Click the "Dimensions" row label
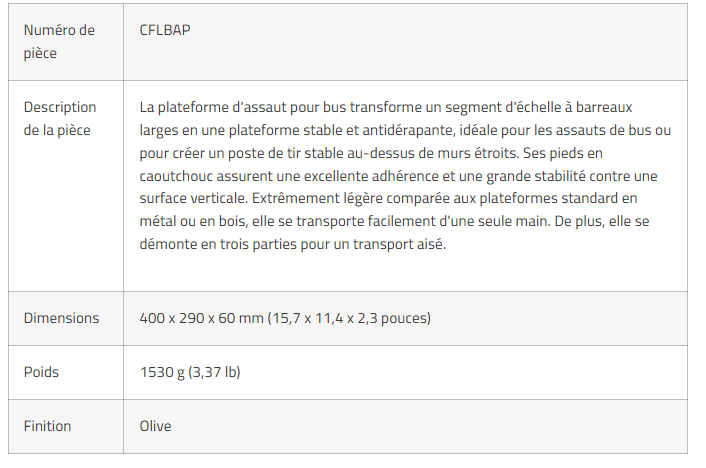This screenshot has width=706, height=468. pos(61,318)
